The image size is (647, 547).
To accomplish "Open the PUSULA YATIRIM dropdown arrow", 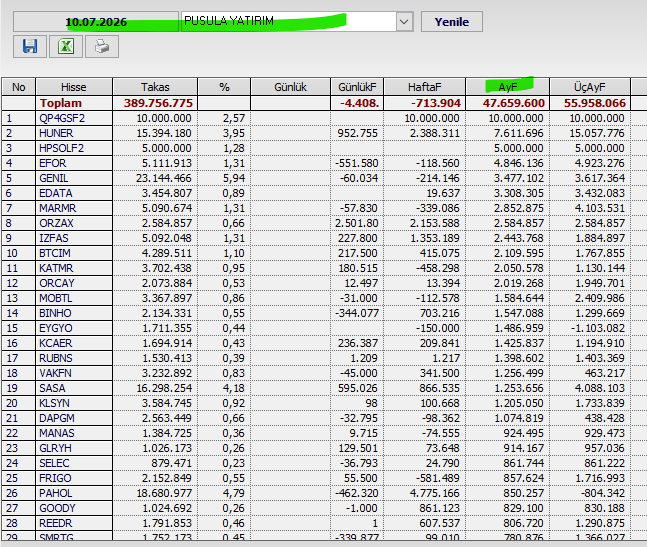I will 404,21.
